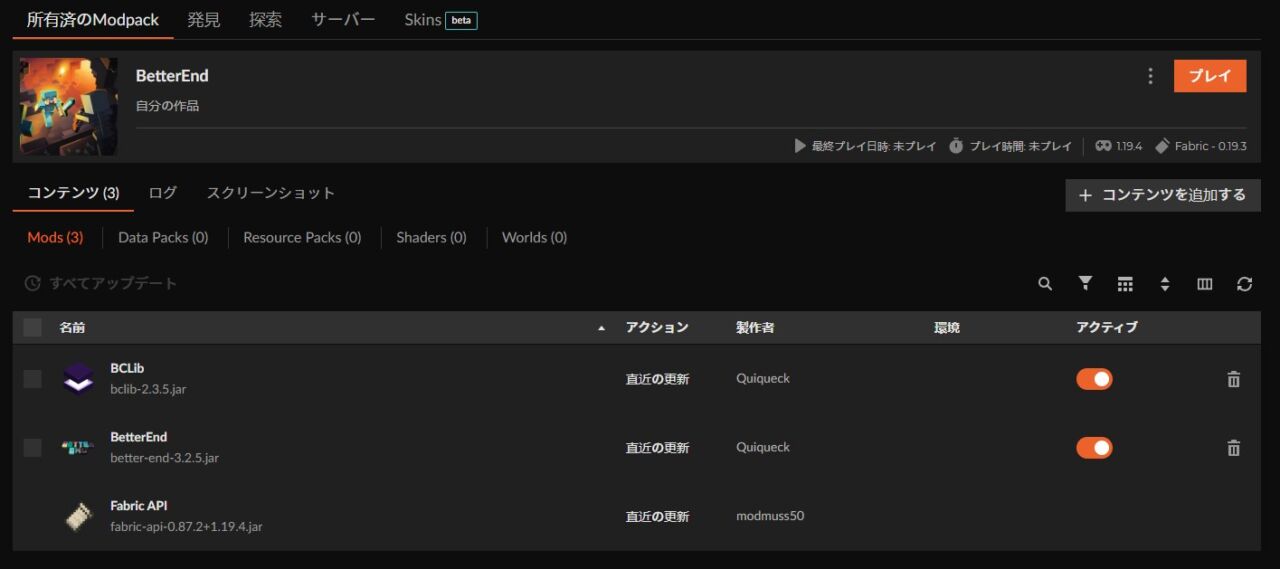Image resolution: width=1280 pixels, height=569 pixels.
Task: Open the 発見 tab
Action: [204, 20]
